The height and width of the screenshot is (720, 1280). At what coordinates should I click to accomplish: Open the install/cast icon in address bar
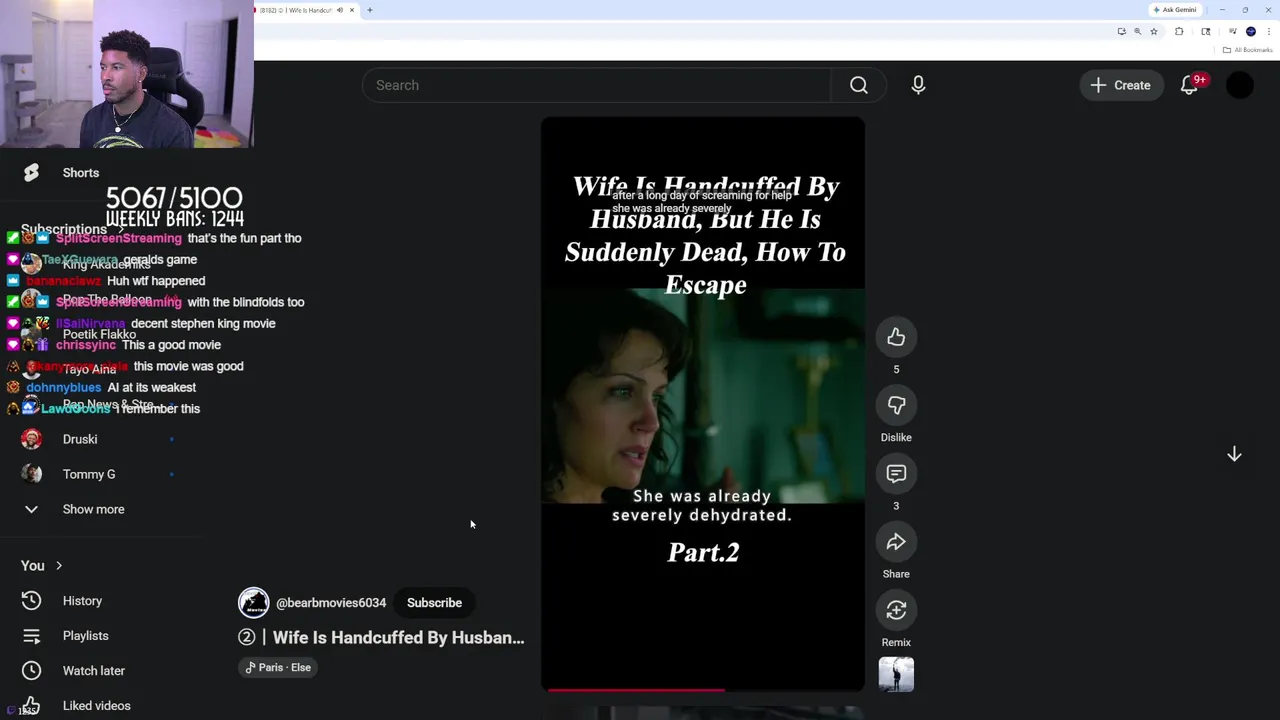1122,32
